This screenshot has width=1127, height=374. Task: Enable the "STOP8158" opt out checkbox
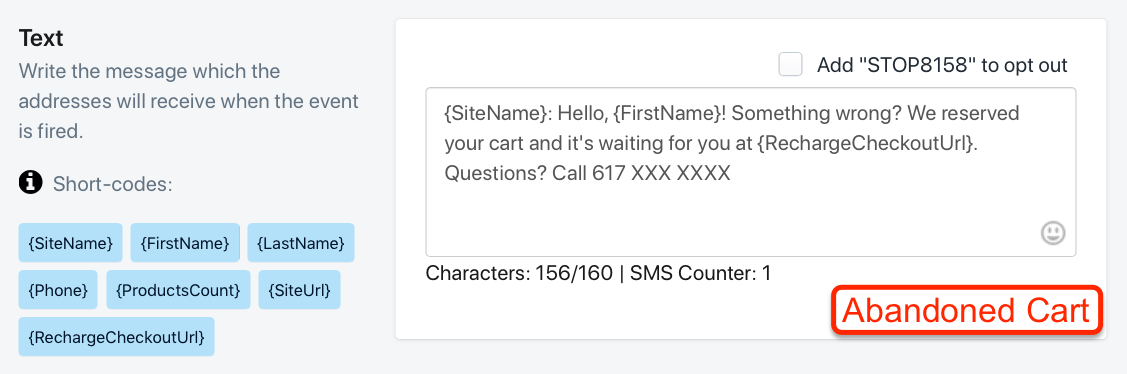coord(791,64)
